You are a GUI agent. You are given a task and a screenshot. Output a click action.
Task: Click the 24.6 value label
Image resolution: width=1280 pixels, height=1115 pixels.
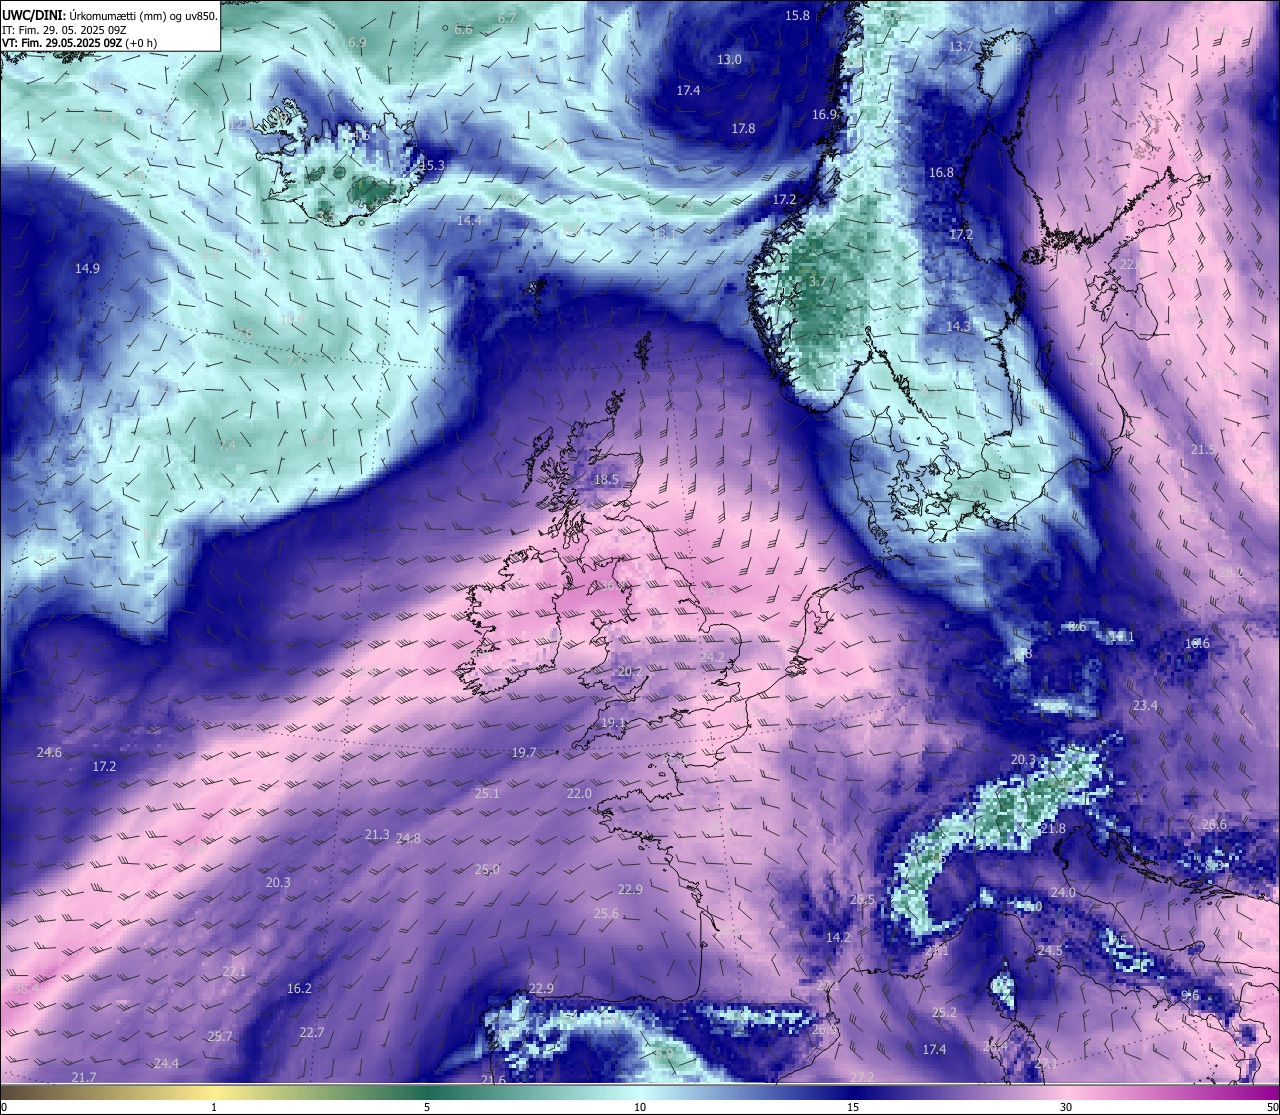[49, 753]
